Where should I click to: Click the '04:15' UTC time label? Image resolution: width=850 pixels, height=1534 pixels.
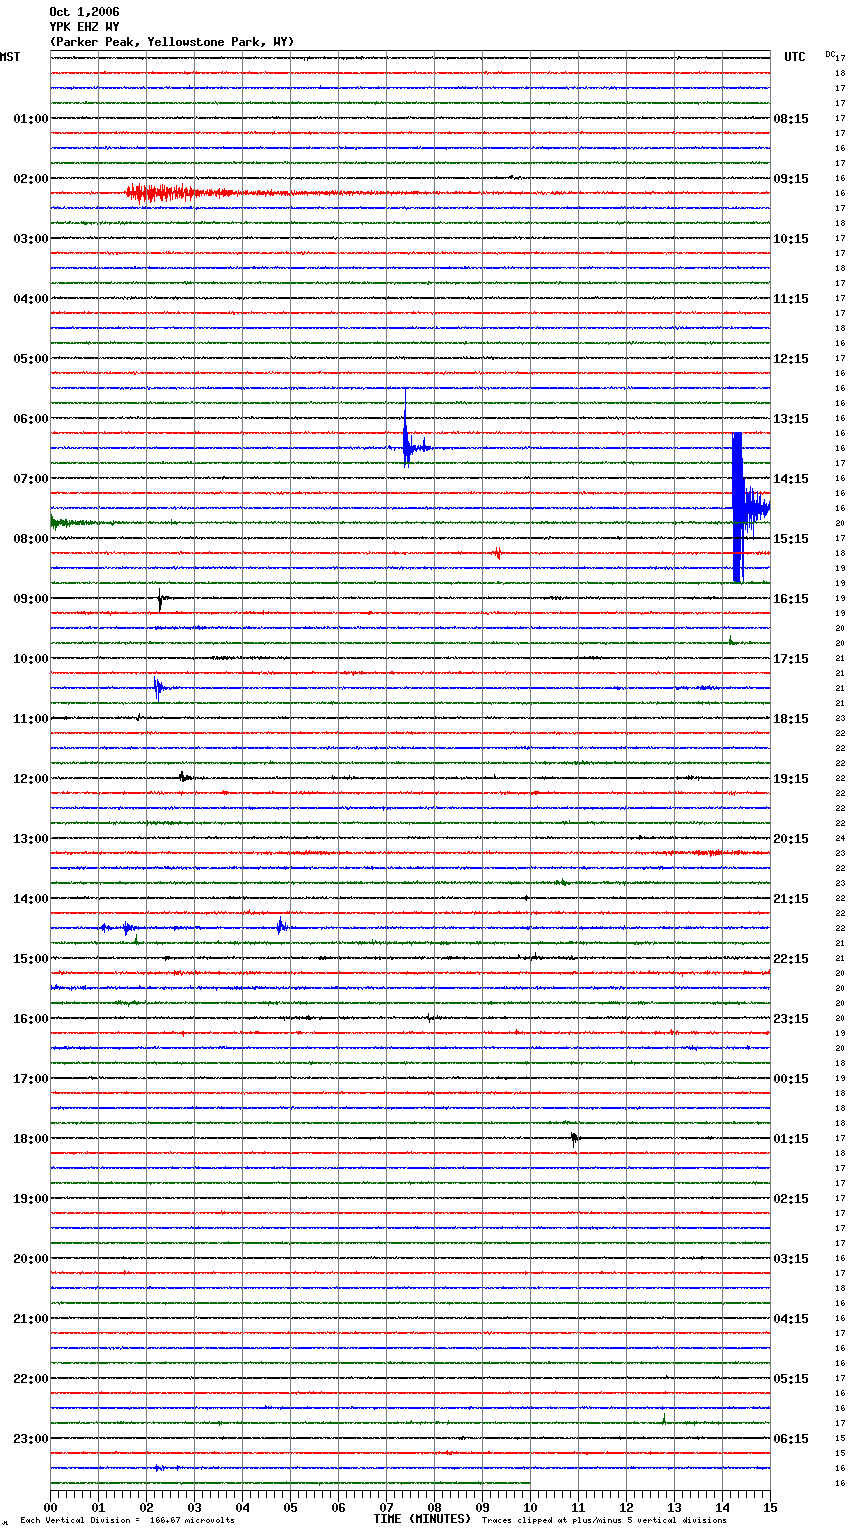coord(791,1319)
